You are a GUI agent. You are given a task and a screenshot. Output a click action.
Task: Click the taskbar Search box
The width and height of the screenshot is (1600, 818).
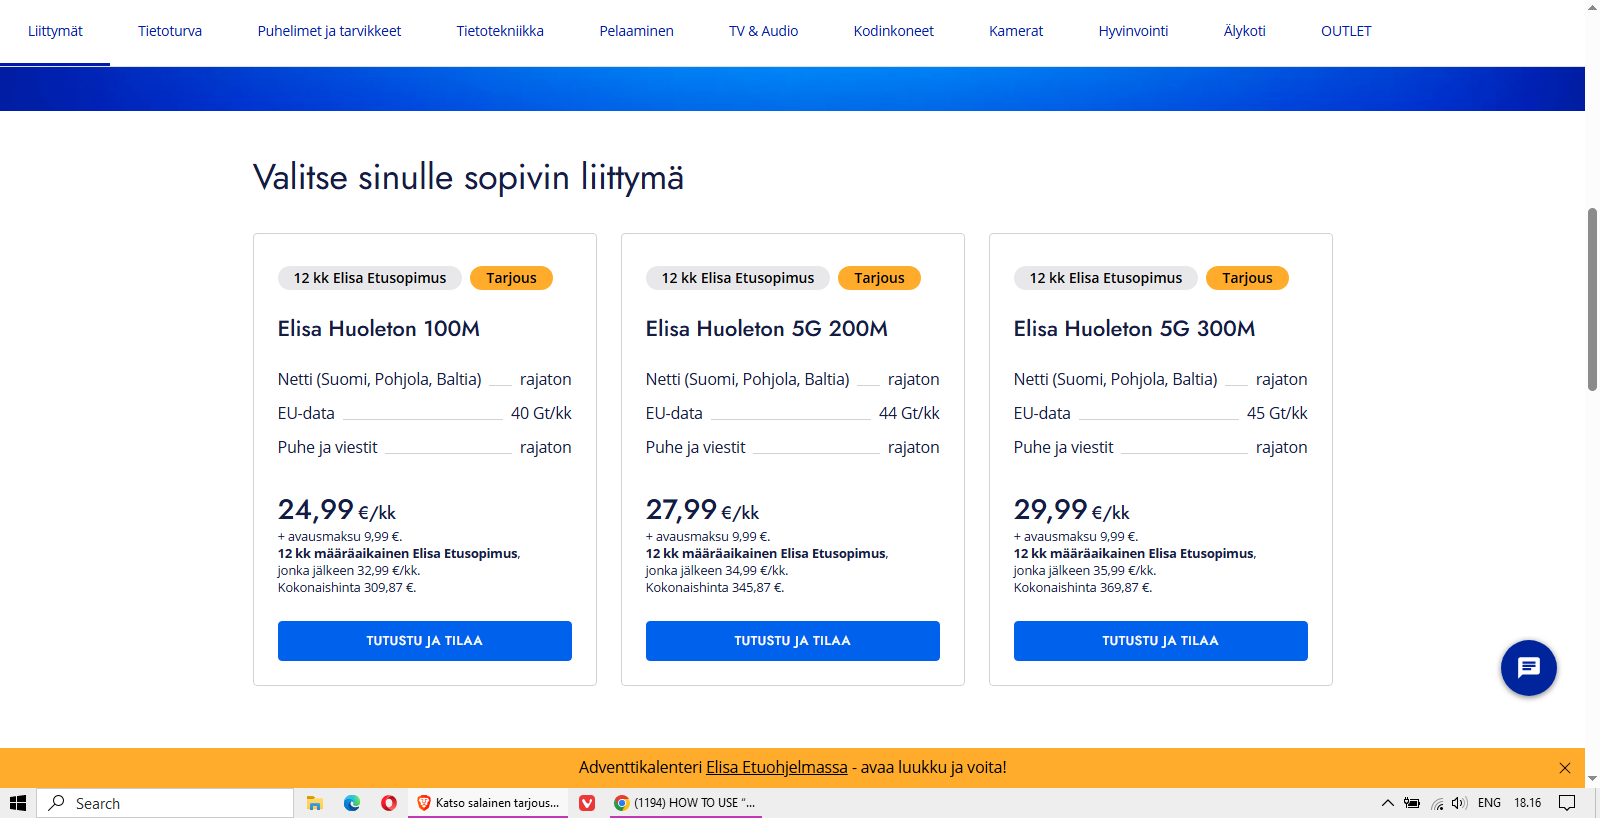pyautogui.click(x=166, y=803)
